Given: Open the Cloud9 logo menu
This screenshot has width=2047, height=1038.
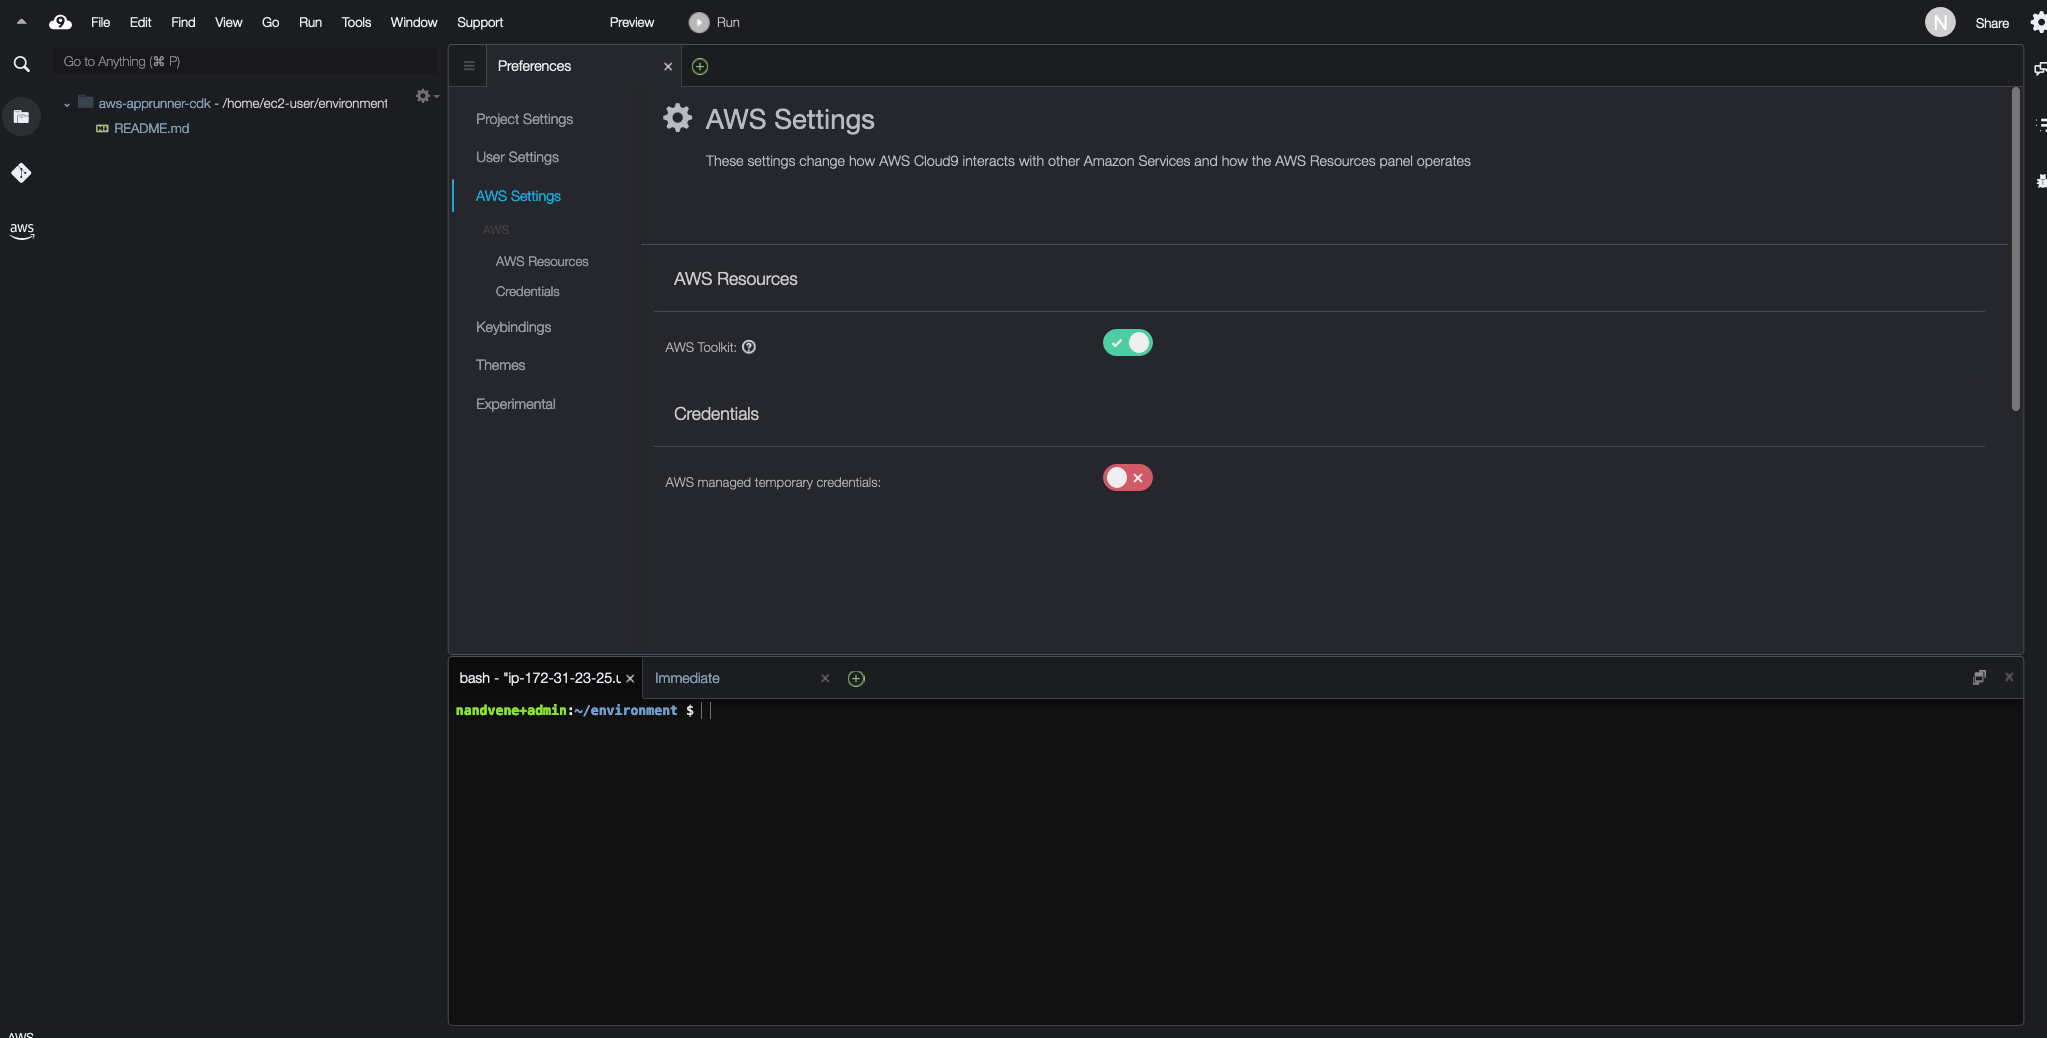Looking at the screenshot, I should pos(60,22).
